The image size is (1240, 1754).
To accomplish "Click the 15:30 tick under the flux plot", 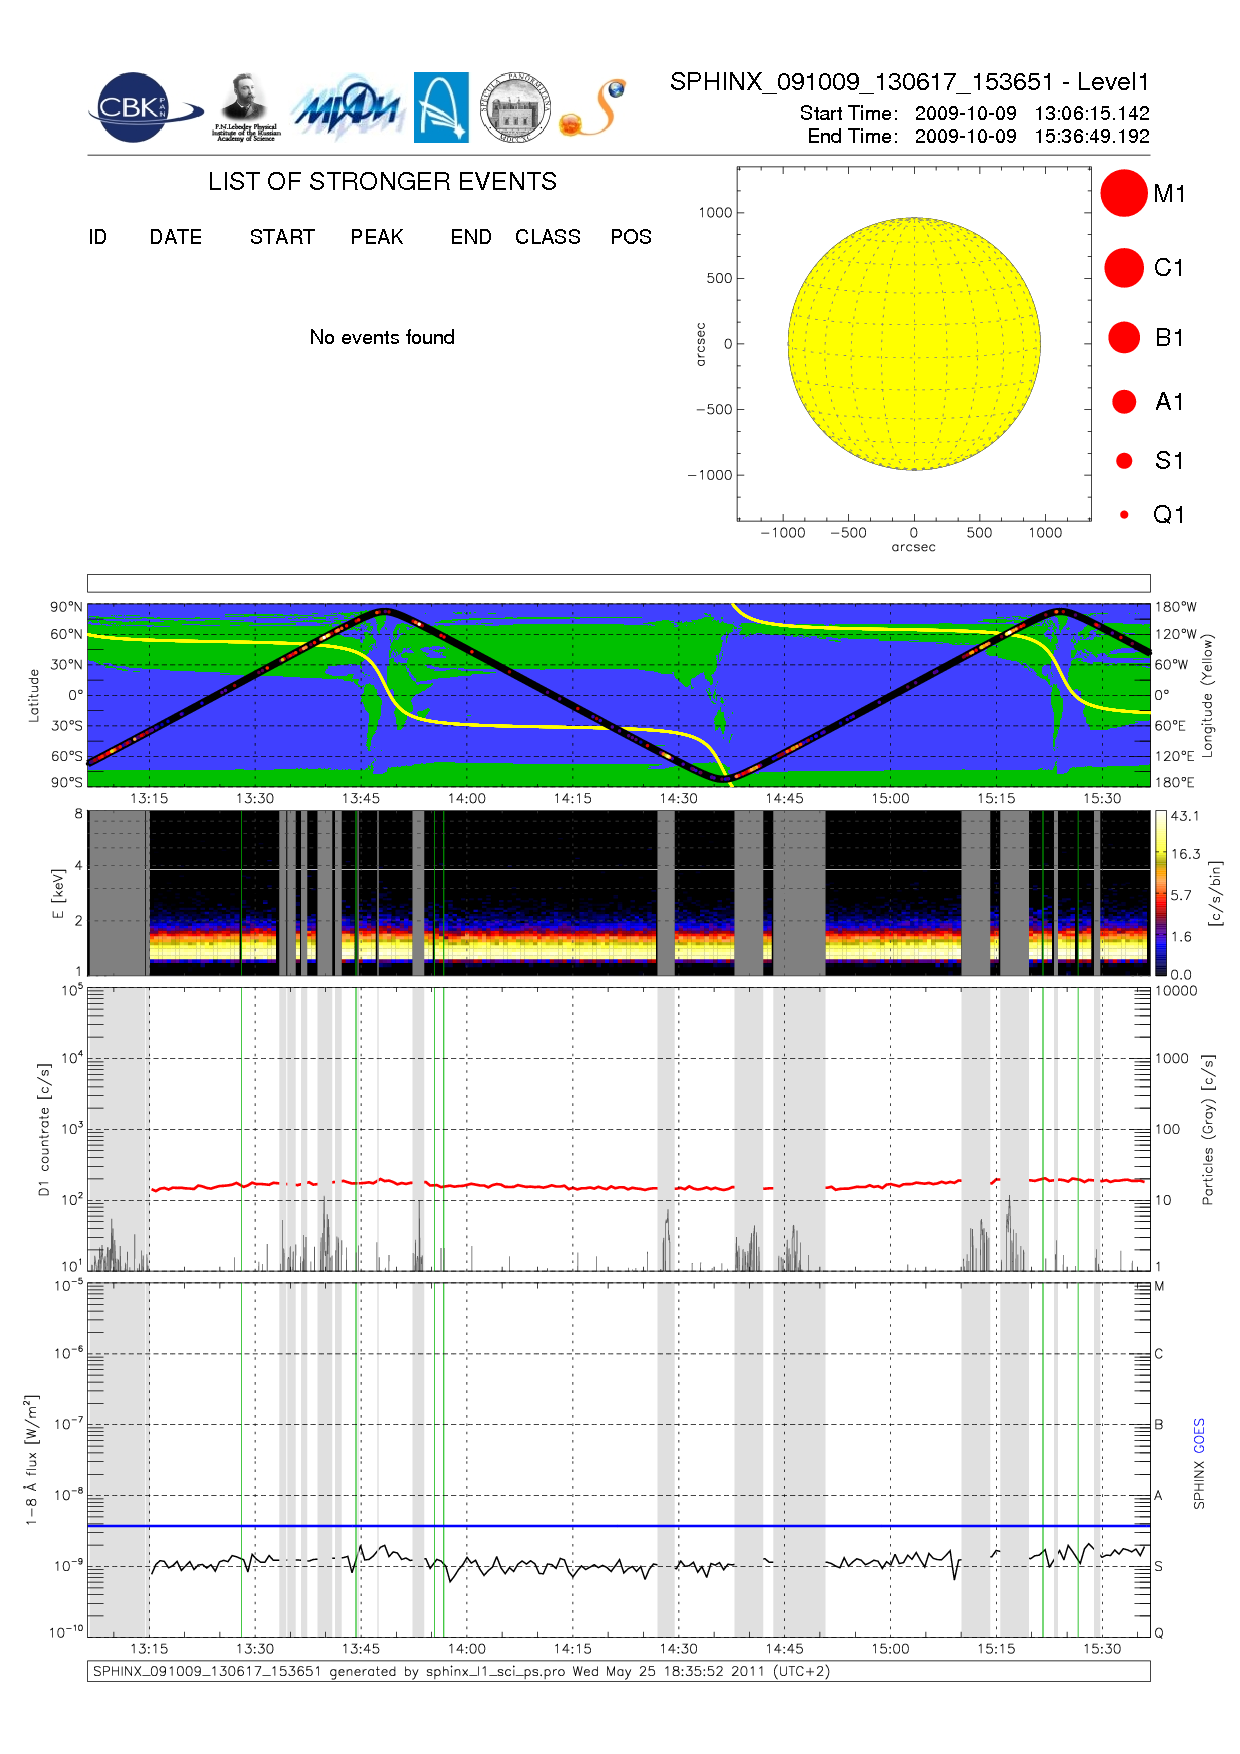I will pos(1102,1648).
